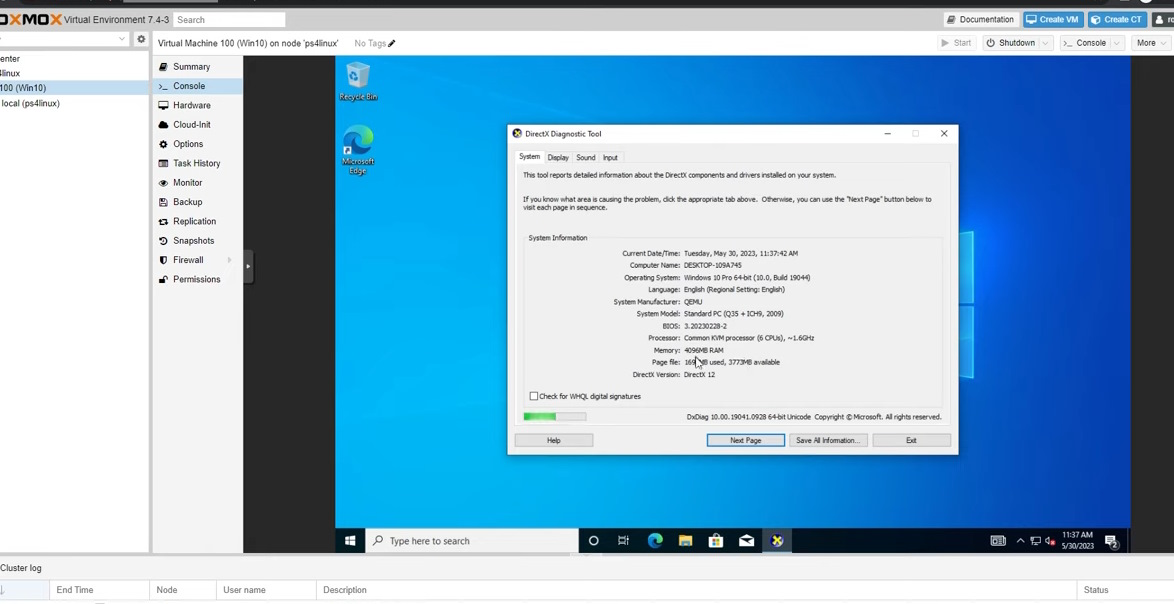
Task: Open the Cloud-Init panel
Action: (x=191, y=124)
